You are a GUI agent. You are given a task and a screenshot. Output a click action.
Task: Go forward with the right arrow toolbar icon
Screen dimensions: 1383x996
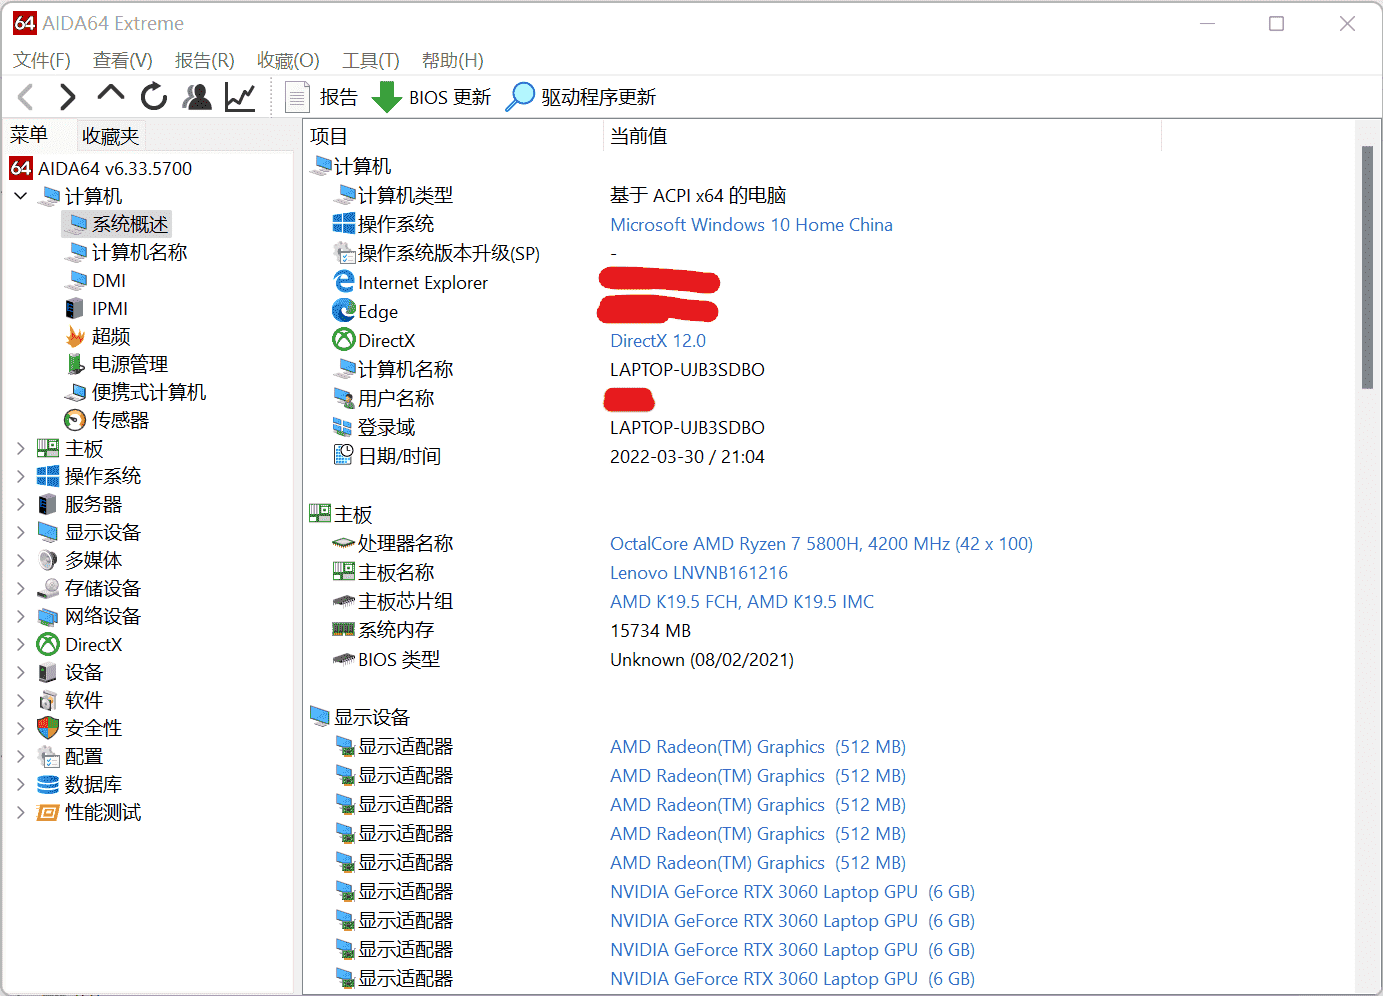[x=67, y=97]
